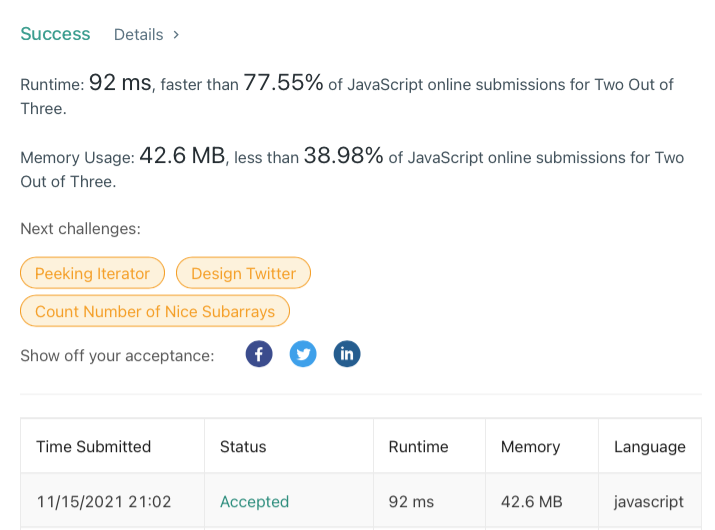Click the green Success heading
715x530 pixels.
[x=55, y=34]
